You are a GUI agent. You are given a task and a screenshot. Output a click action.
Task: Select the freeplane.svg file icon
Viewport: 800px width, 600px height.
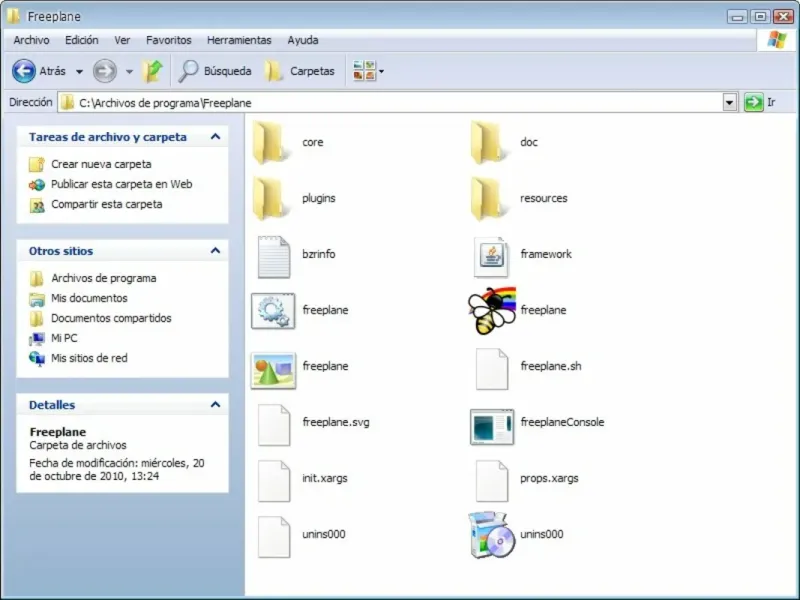pyautogui.click(x=273, y=425)
